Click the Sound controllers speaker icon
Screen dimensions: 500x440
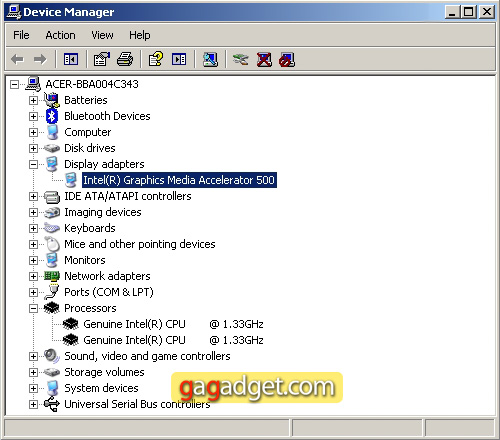pyautogui.click(x=52, y=356)
